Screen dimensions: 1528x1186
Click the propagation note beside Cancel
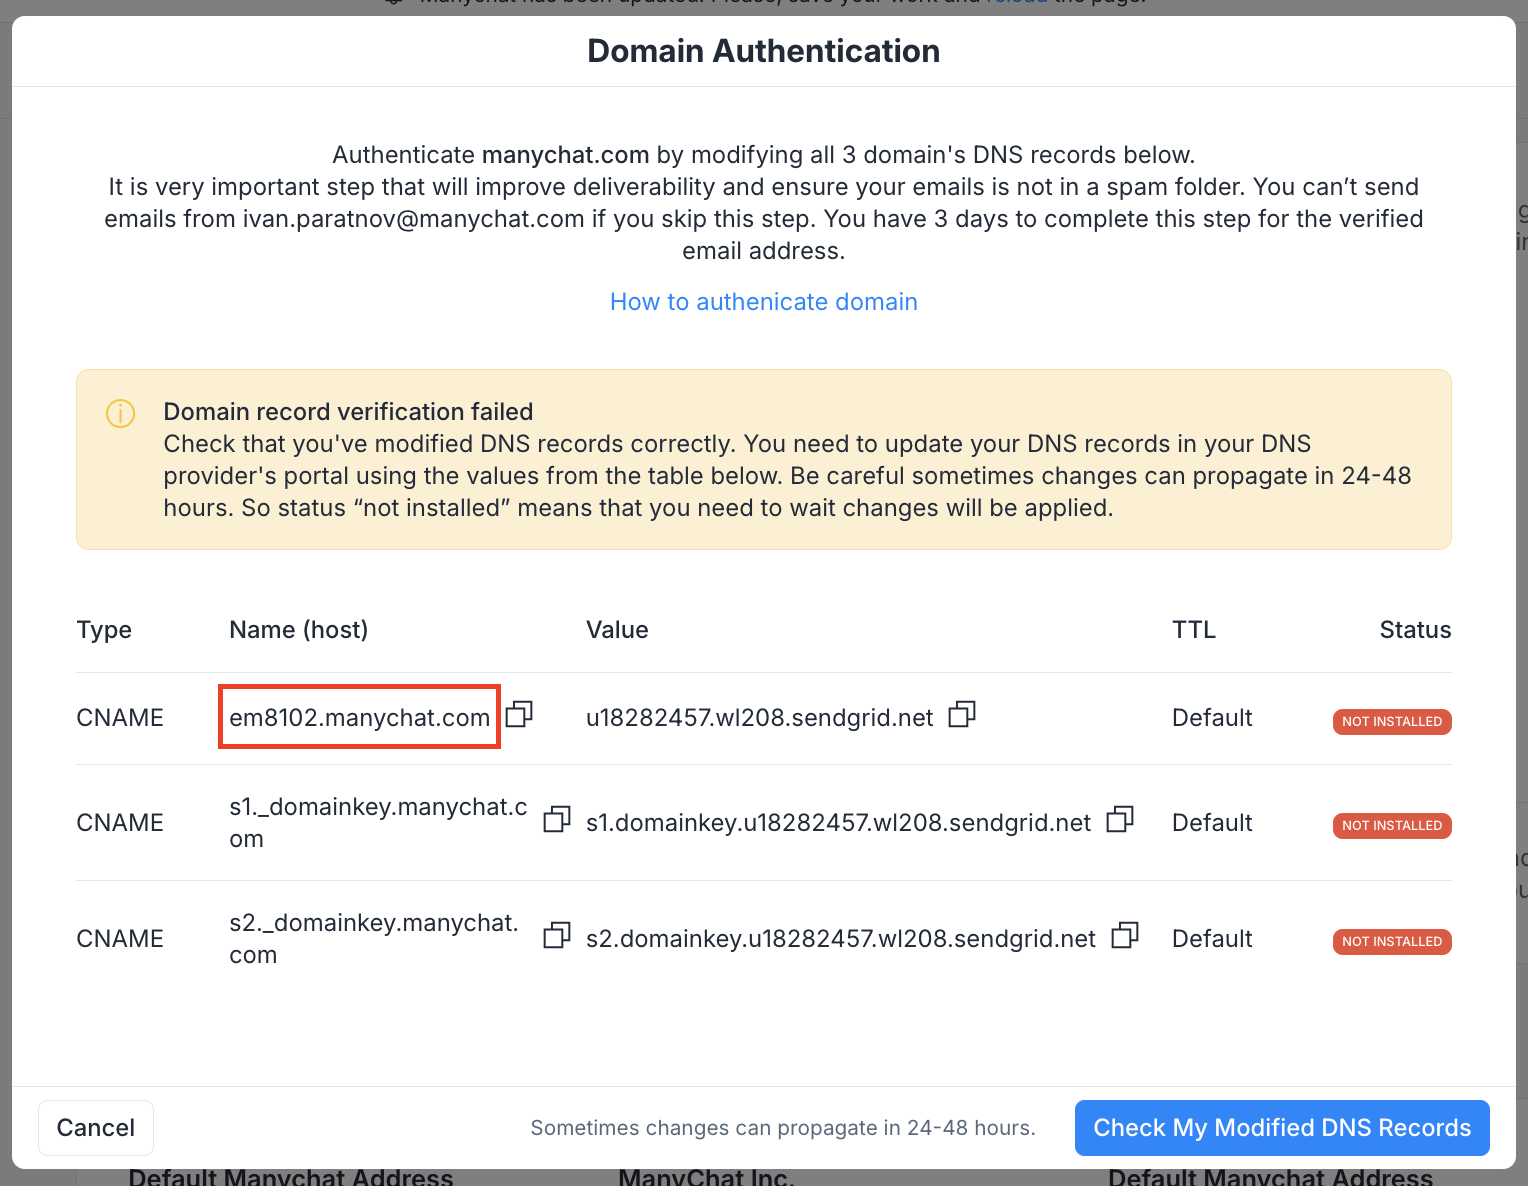(x=783, y=1128)
